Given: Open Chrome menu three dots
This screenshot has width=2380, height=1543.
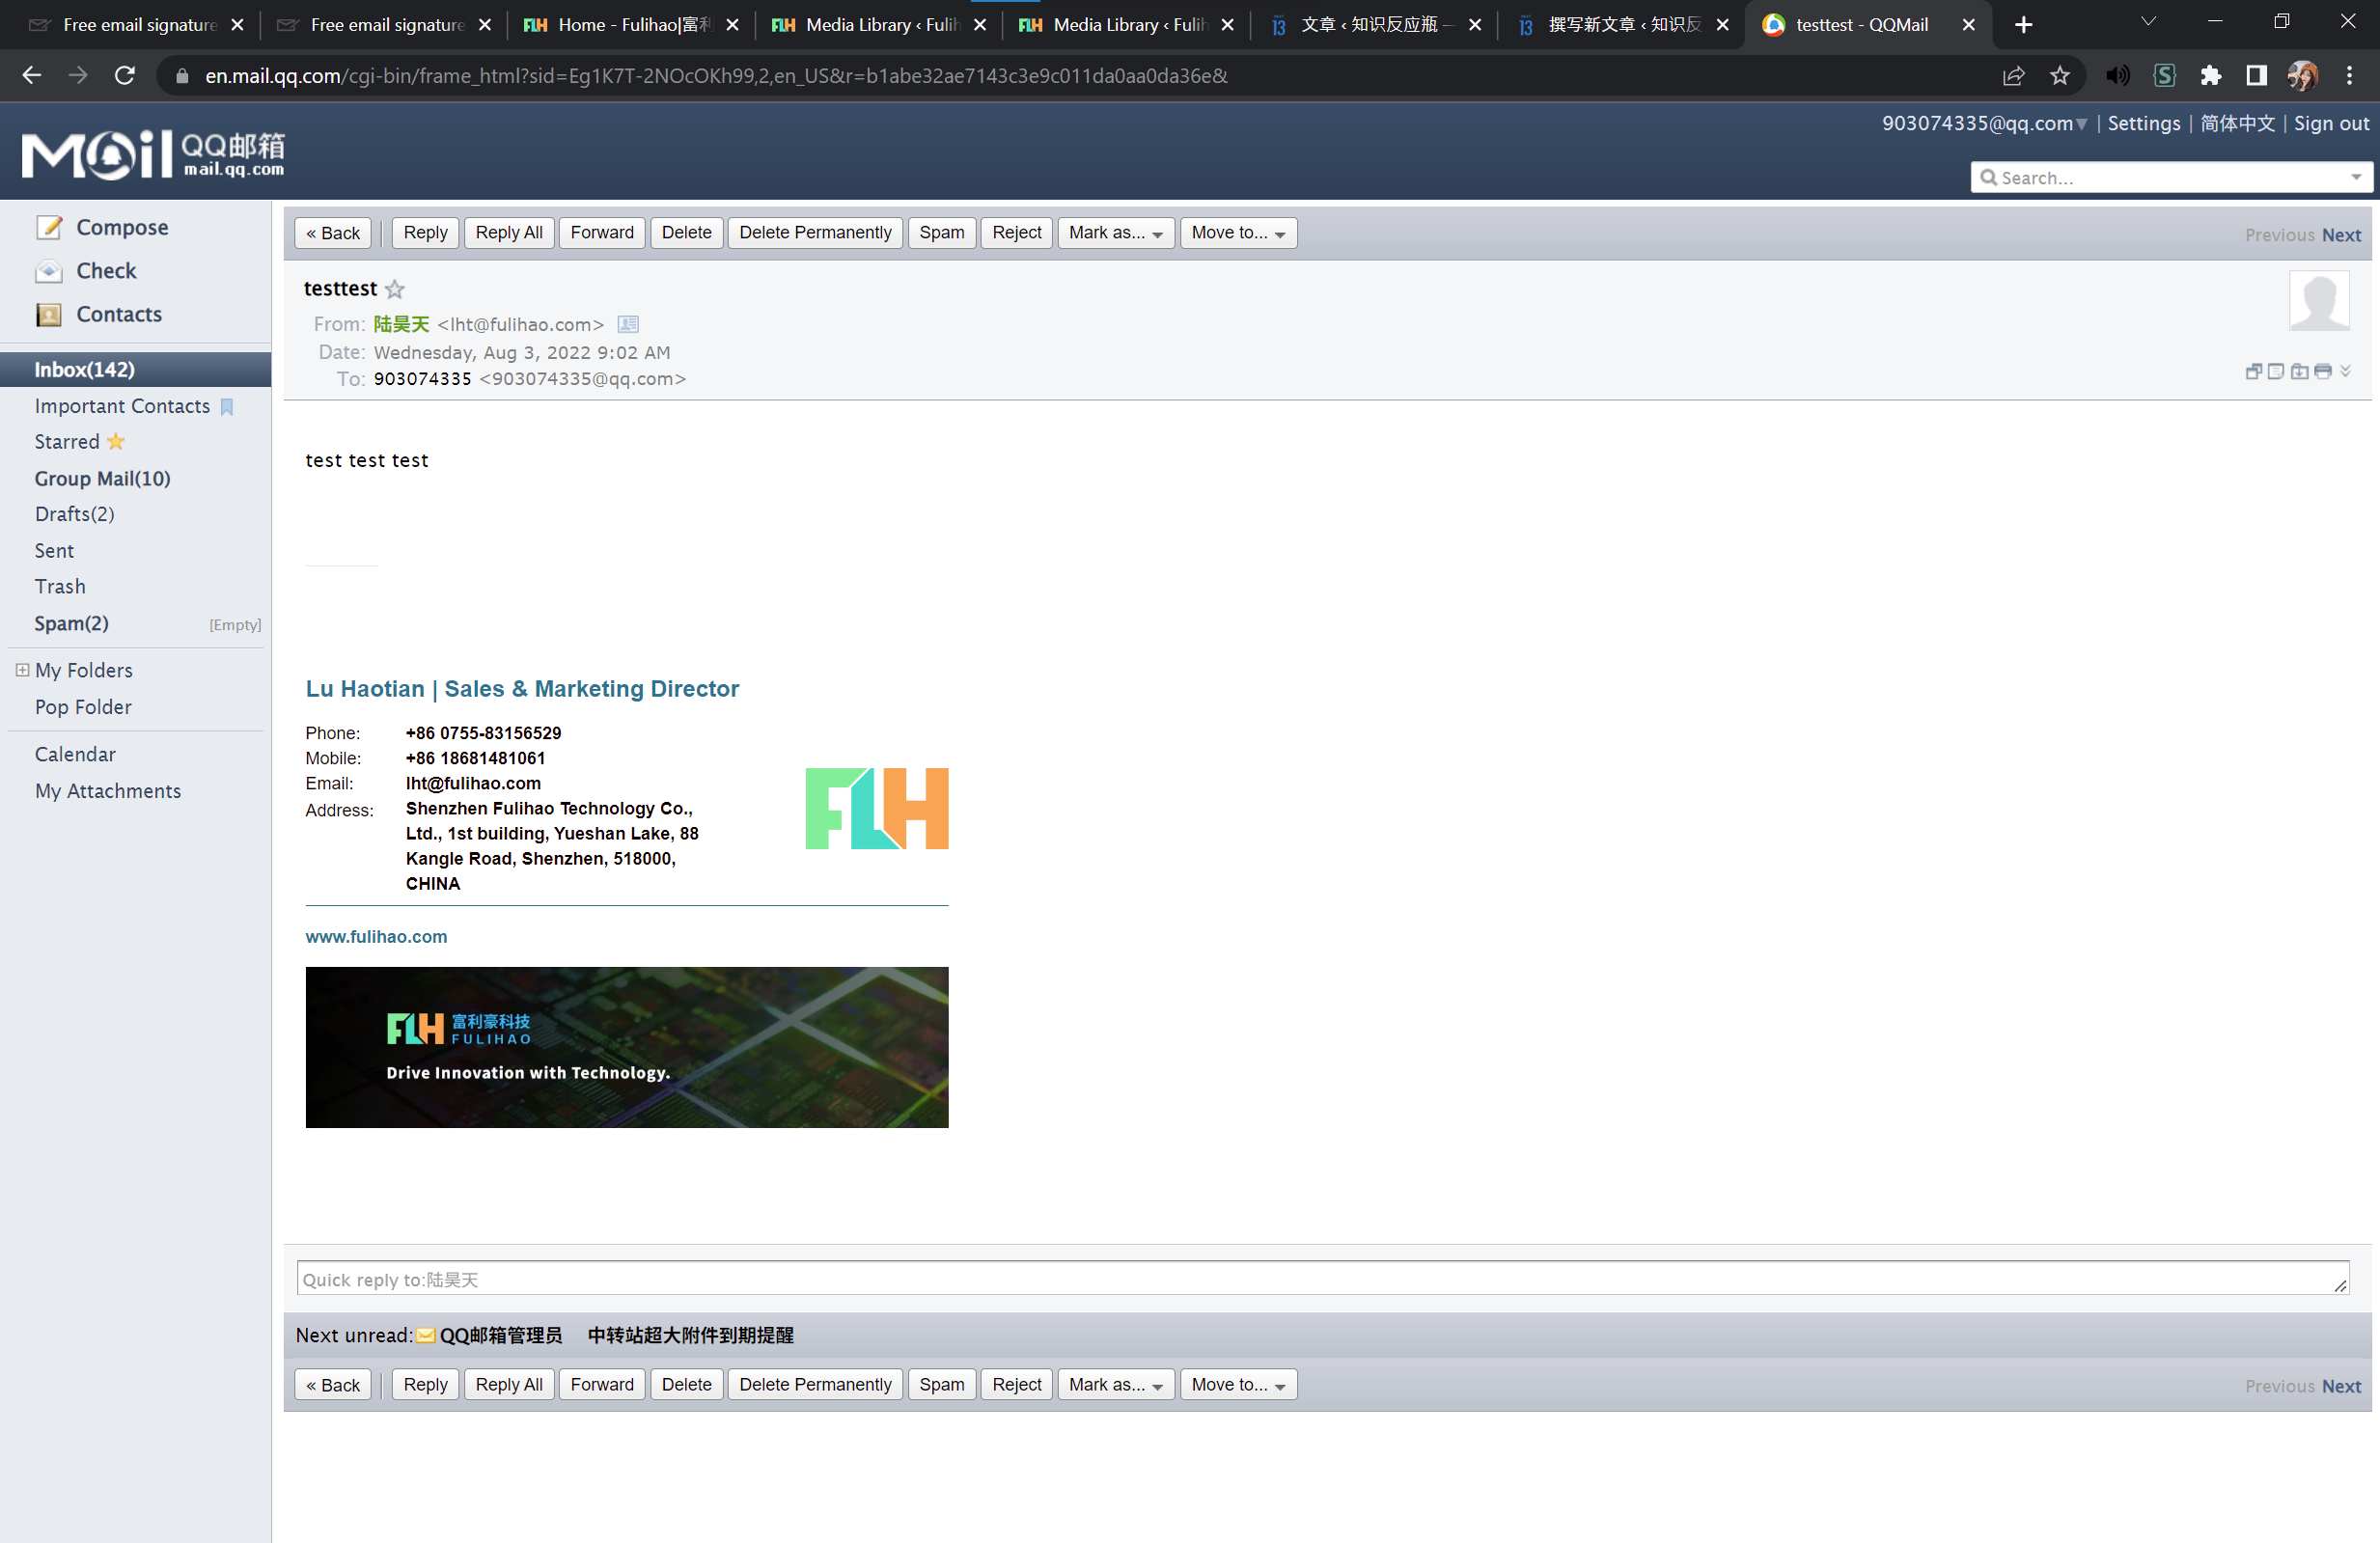Looking at the screenshot, I should click(2349, 75).
